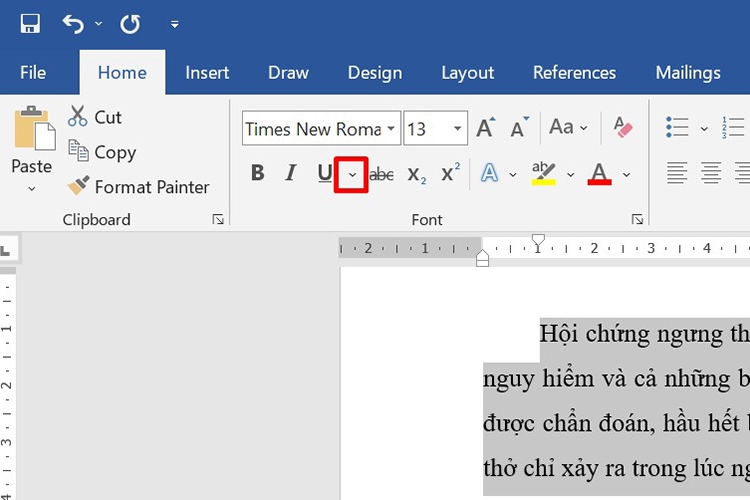
Task: Open the Change Case Aa menu
Action: [x=568, y=127]
